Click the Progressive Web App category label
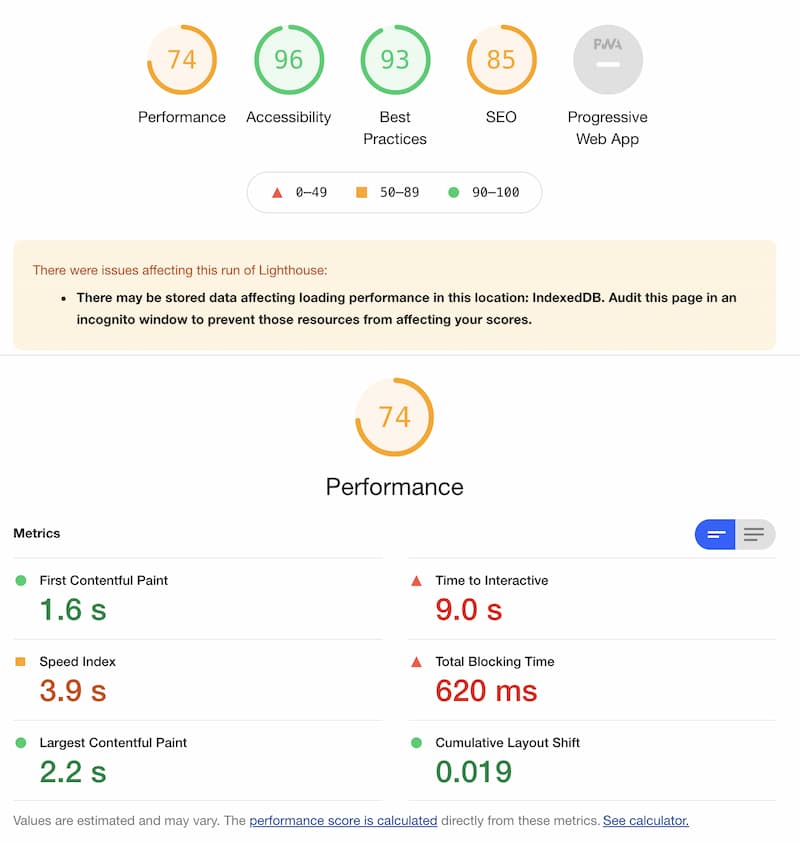 tap(607, 128)
